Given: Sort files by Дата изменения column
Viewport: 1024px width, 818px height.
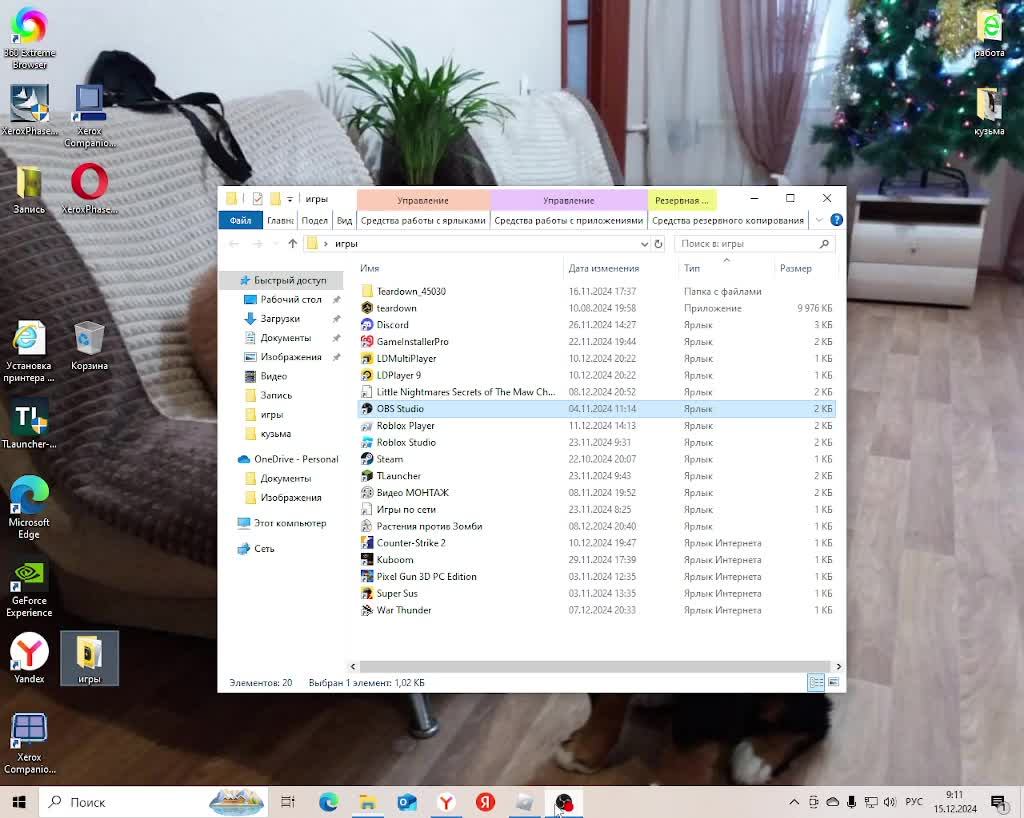Looking at the screenshot, I should click(x=621, y=268).
